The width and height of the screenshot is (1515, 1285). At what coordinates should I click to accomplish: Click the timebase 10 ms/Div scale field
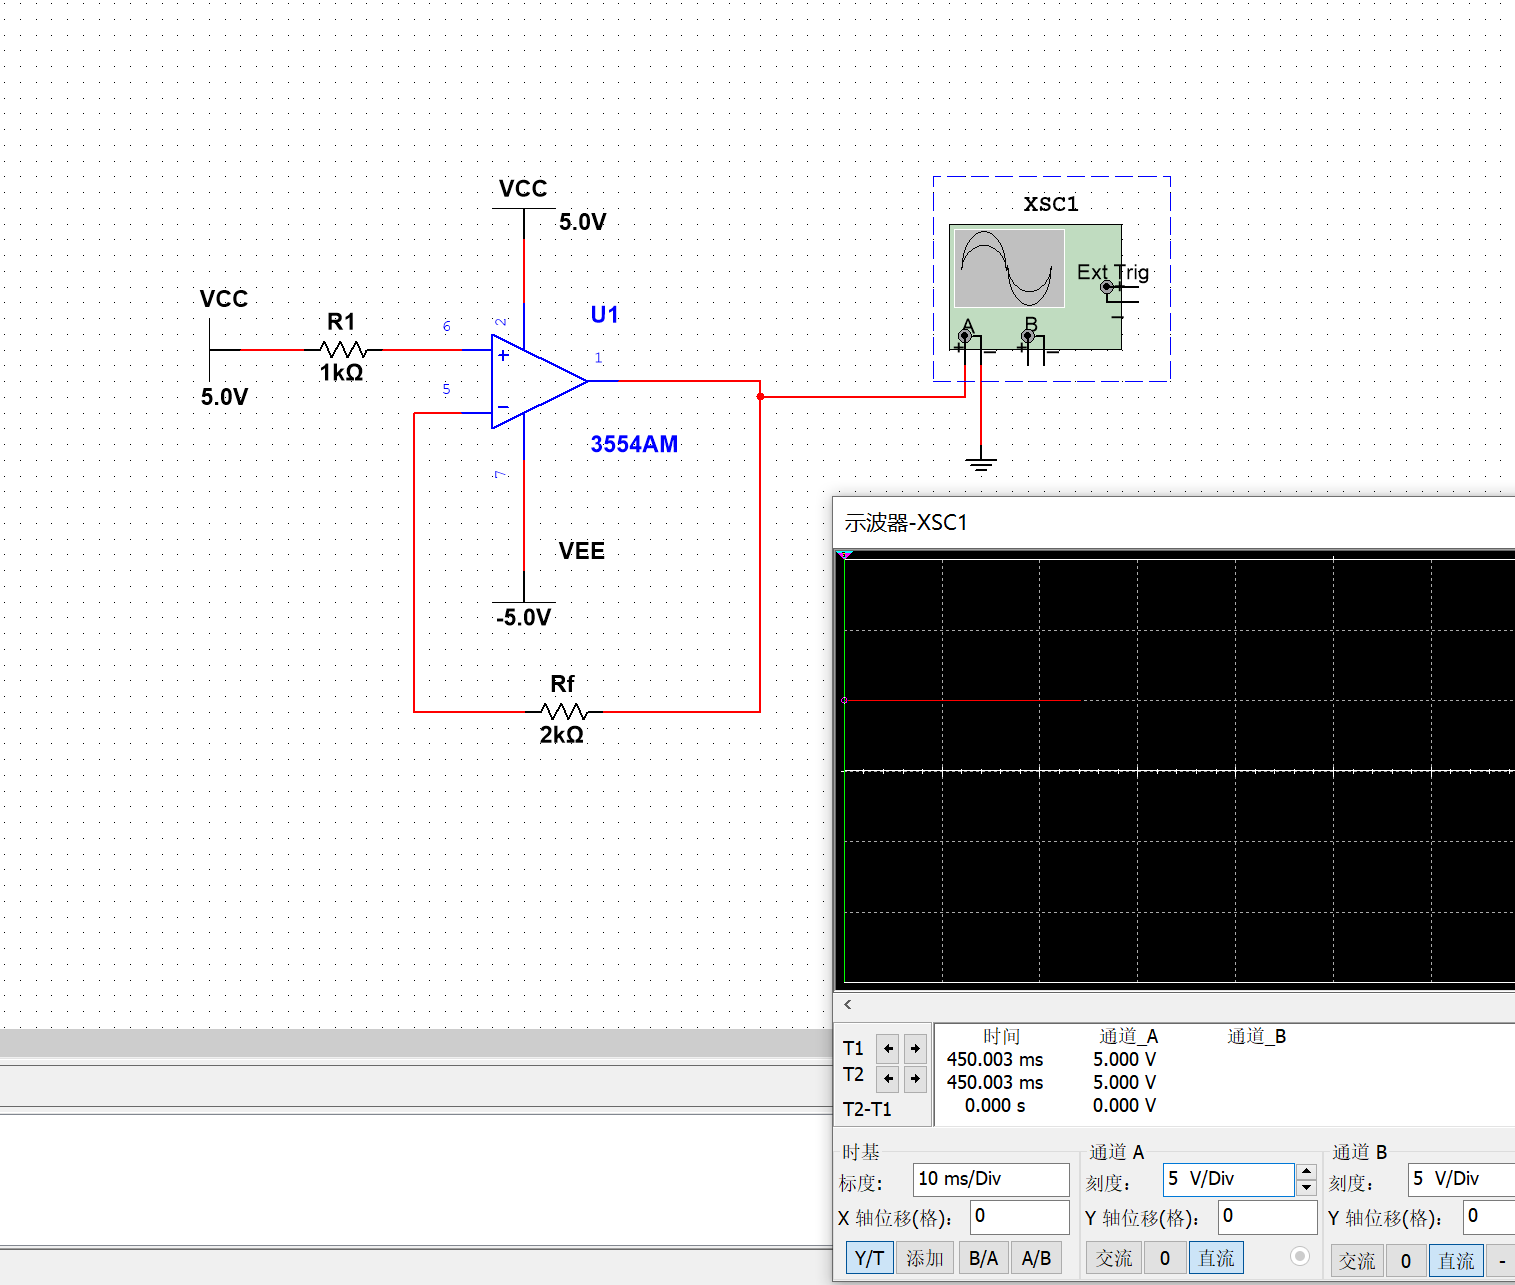tap(991, 1179)
